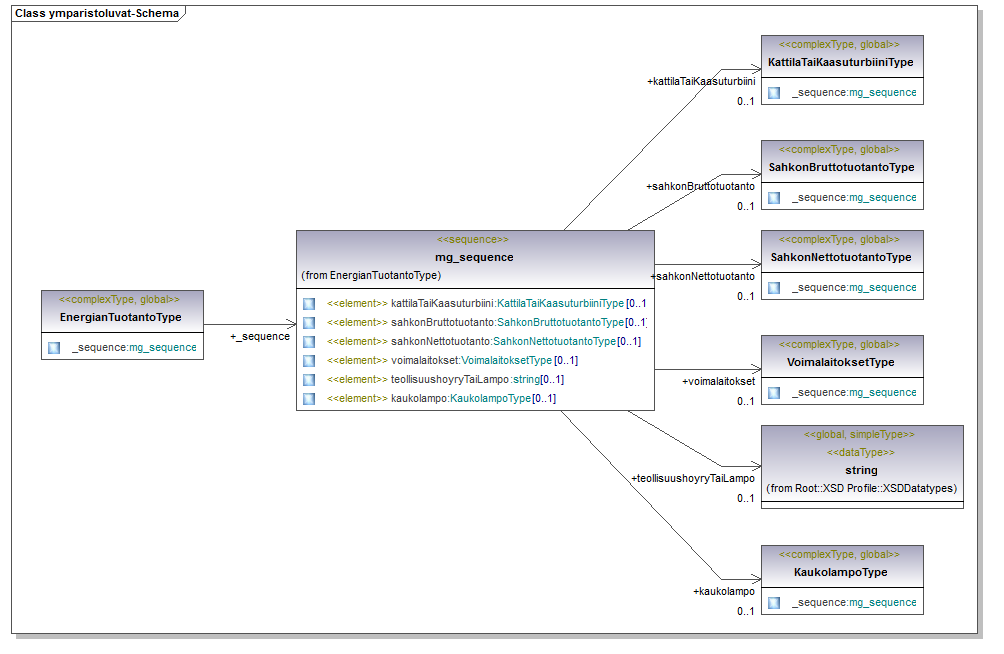Click the mg_sequence link in EnergianTuotantoType

[x=162, y=348]
